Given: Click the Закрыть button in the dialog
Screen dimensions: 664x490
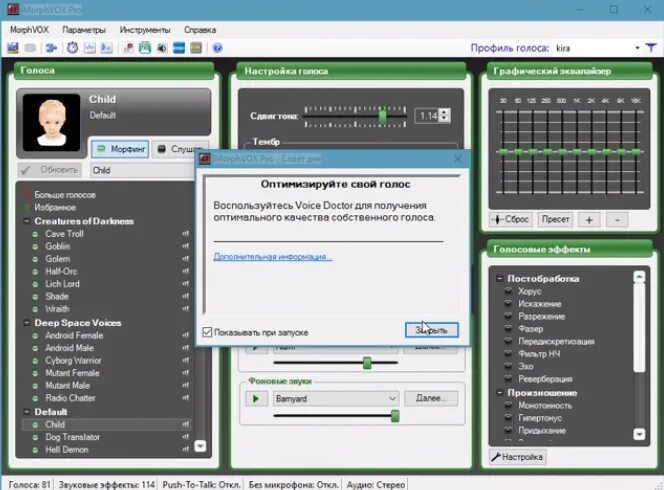Looking at the screenshot, I should click(432, 330).
